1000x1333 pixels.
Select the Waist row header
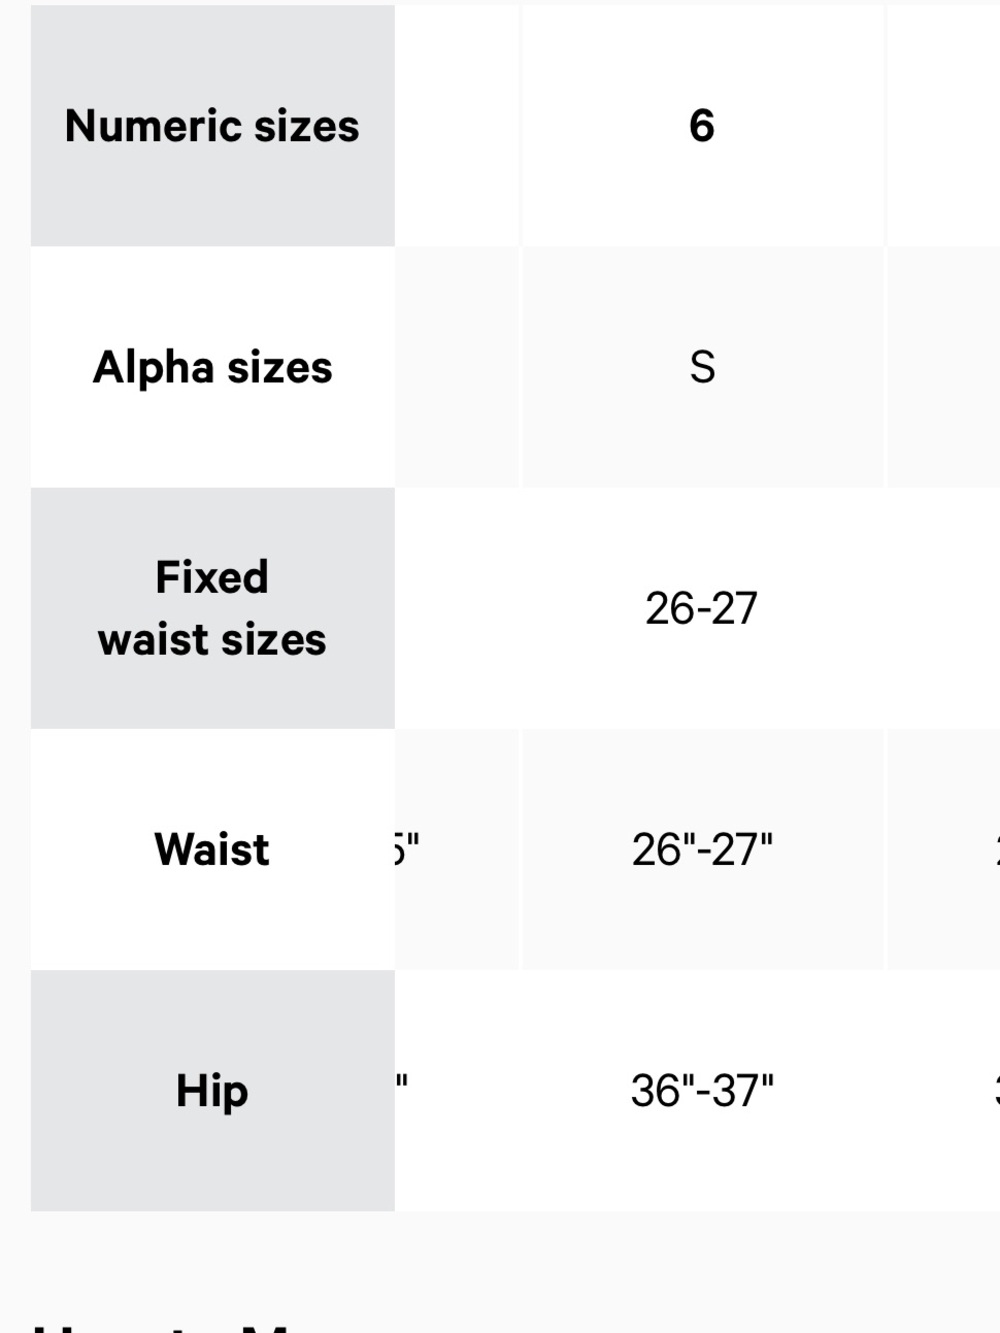[x=212, y=849]
